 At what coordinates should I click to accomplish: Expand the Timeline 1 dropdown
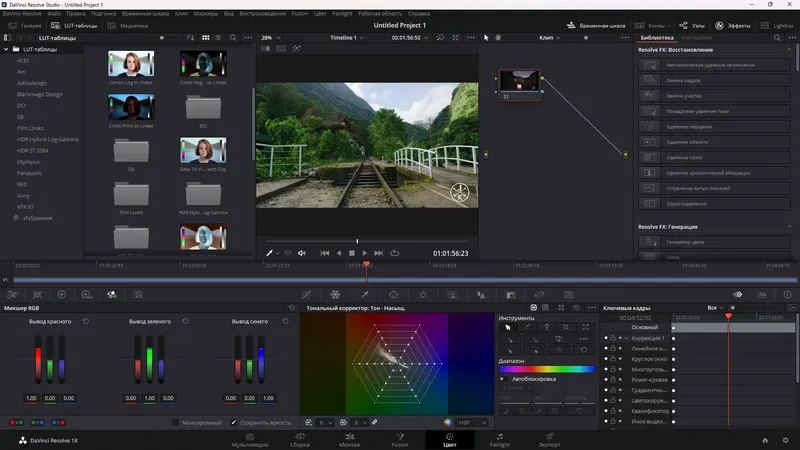coord(350,37)
